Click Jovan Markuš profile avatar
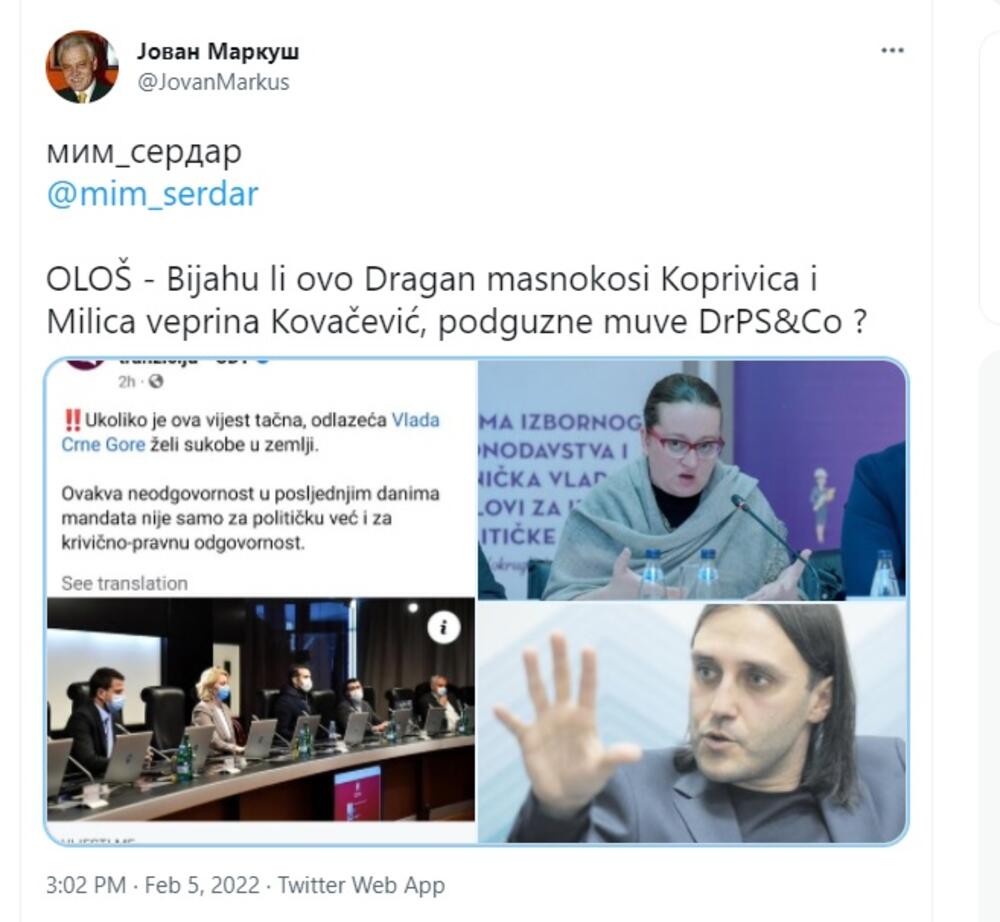 pyautogui.click(x=82, y=67)
